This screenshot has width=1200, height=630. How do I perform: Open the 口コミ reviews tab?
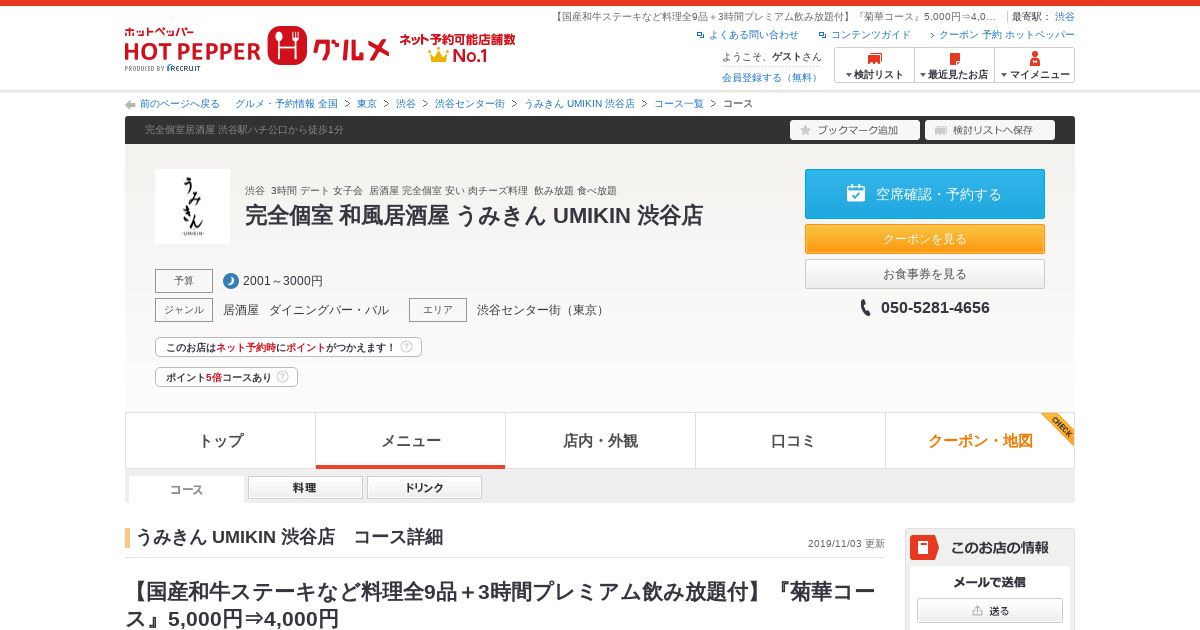[x=790, y=441]
